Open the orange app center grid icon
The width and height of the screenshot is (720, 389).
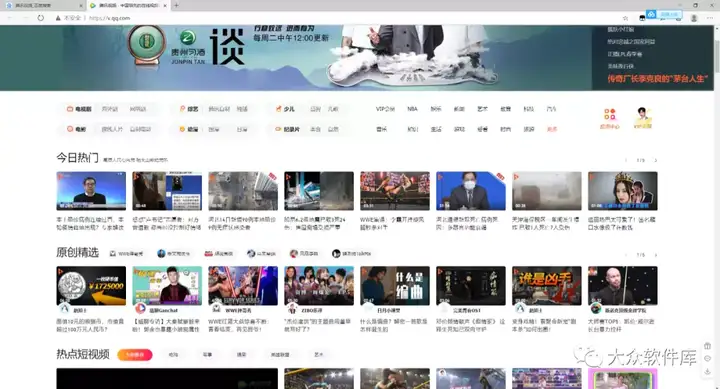click(x=610, y=114)
